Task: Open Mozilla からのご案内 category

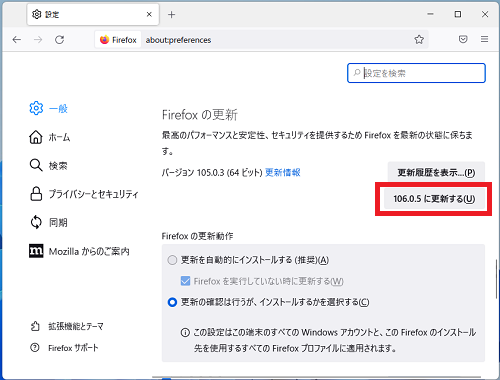Action: pyautogui.click(x=79, y=251)
